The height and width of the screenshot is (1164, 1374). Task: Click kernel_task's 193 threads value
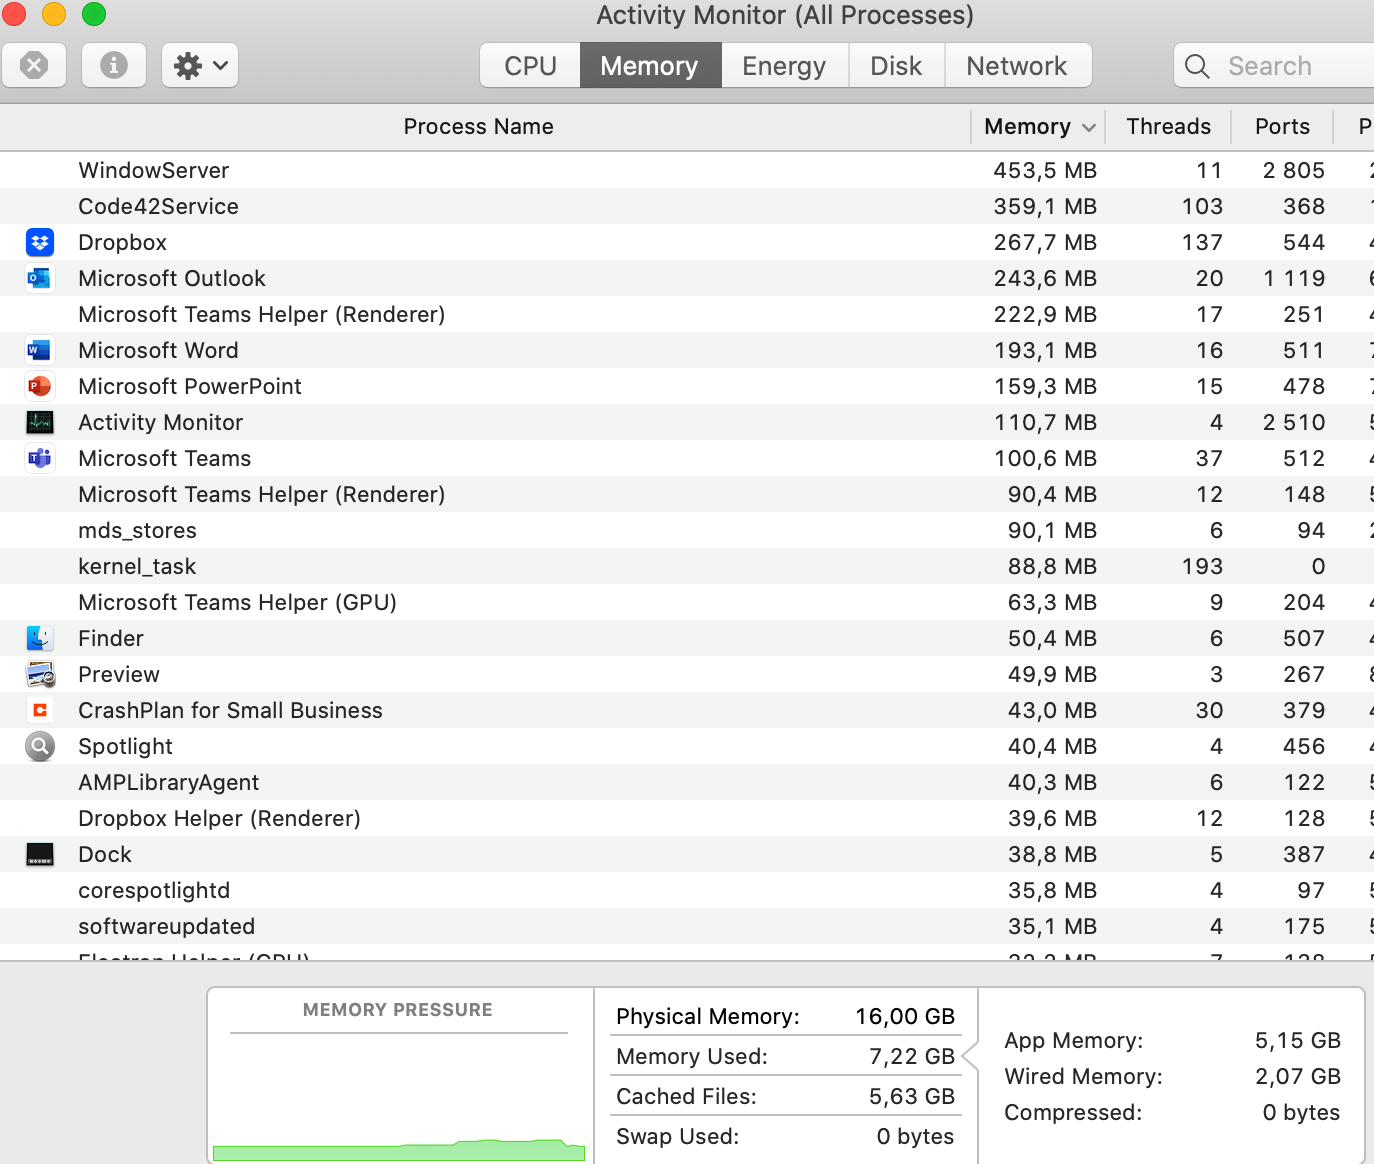tap(1202, 566)
